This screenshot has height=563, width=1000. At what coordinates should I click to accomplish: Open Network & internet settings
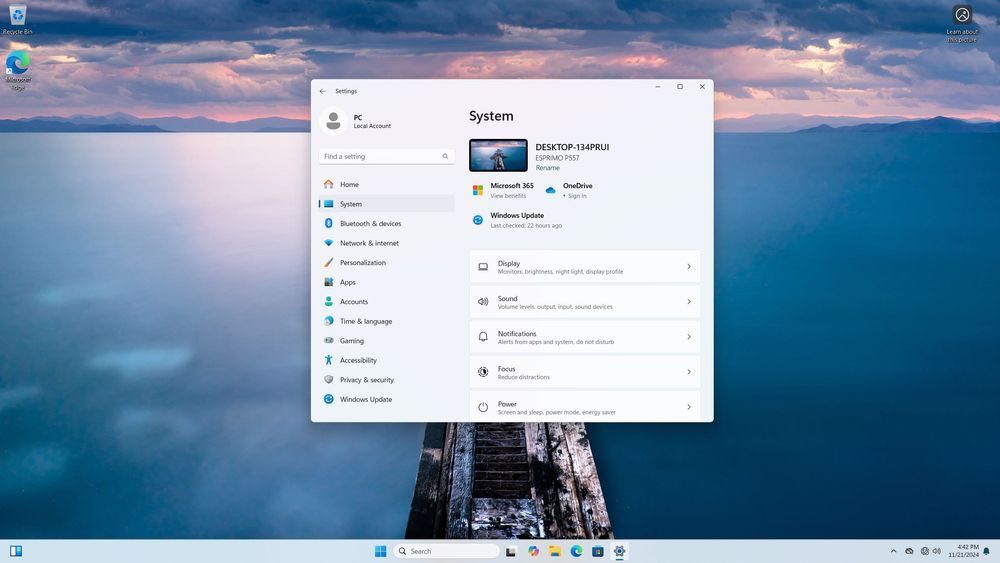click(386, 243)
